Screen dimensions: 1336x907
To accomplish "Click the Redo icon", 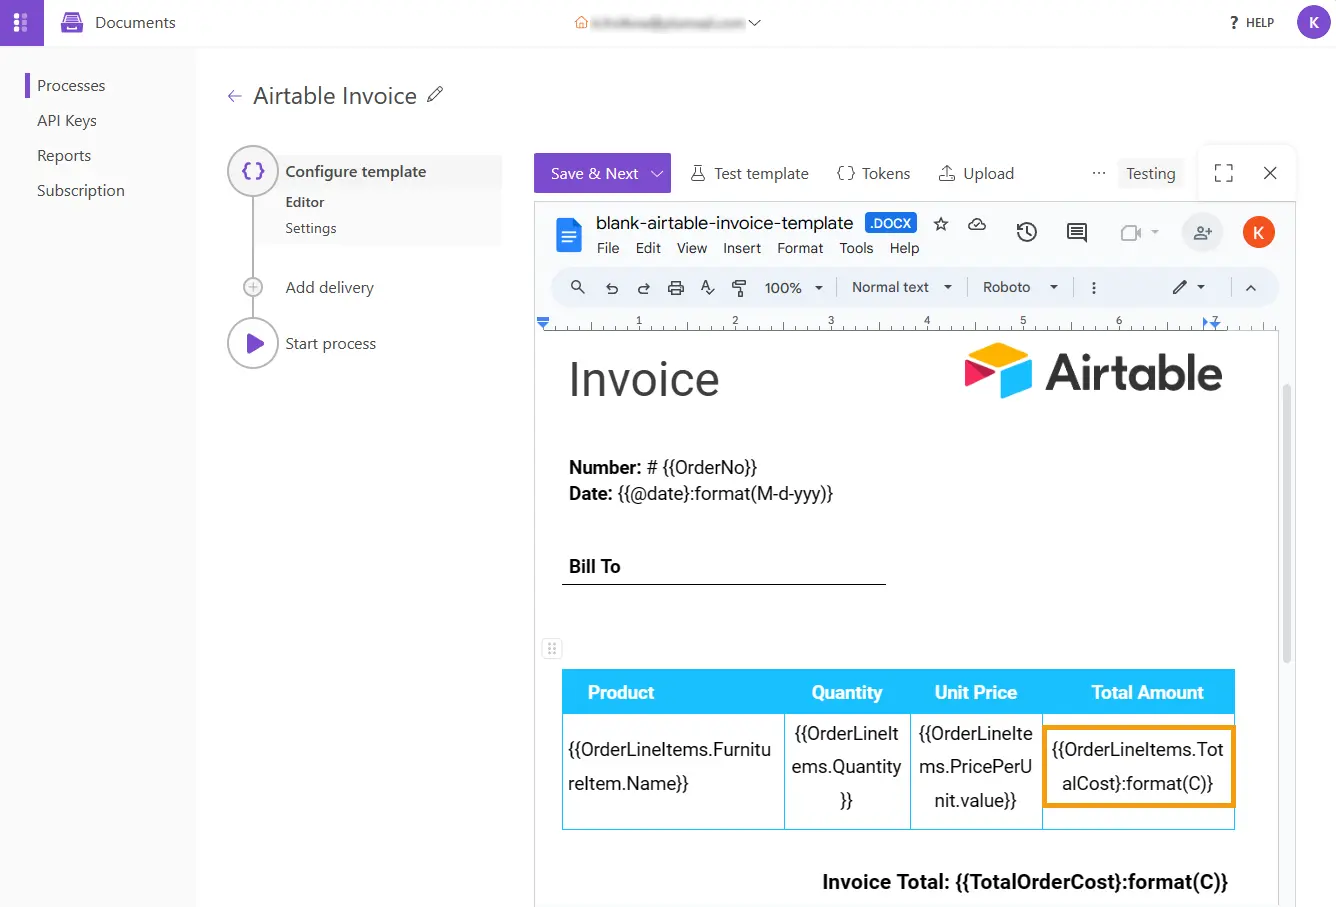I will (x=643, y=288).
